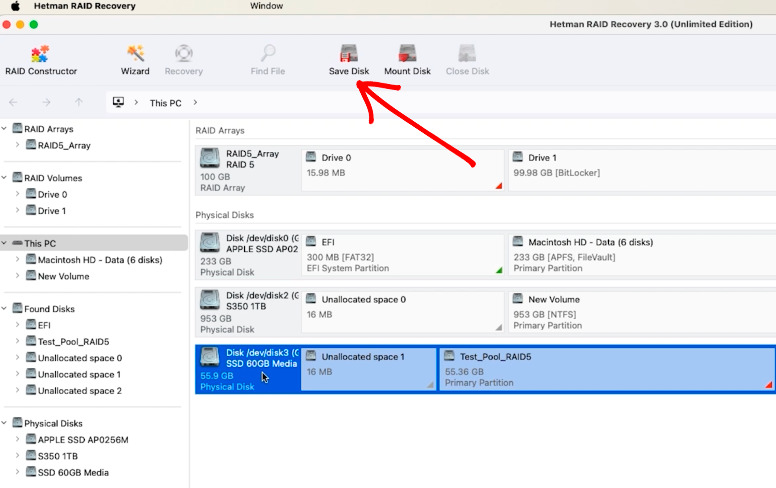Select the Disk /dev/disk0 APPLE SSD tile
This screenshot has height=488, width=776.
tap(247, 254)
